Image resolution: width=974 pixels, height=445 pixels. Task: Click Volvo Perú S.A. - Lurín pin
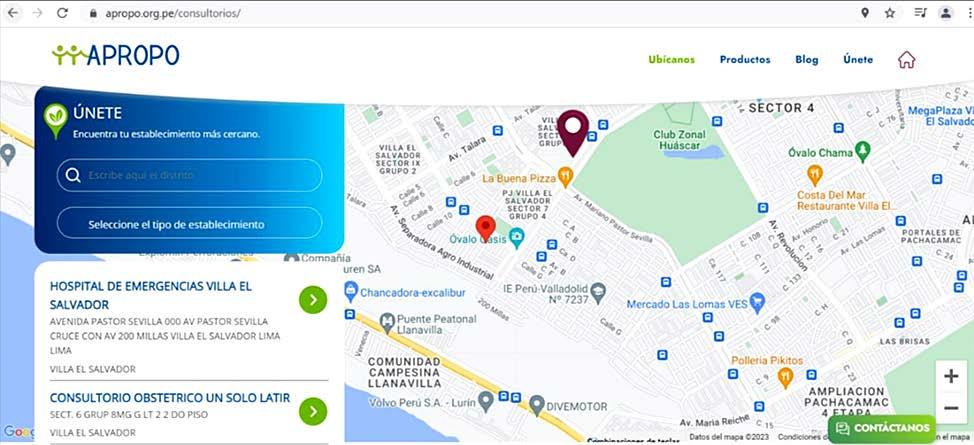pos(486,400)
